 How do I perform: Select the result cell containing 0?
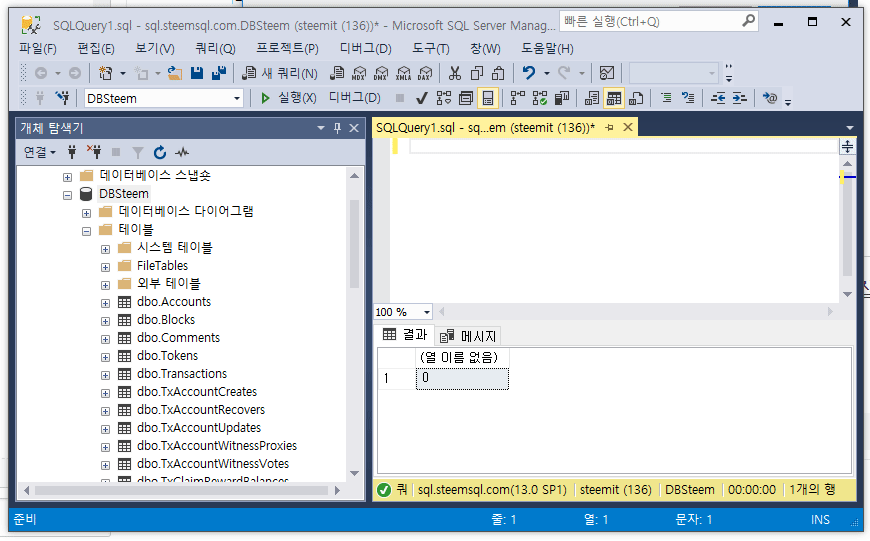462,379
